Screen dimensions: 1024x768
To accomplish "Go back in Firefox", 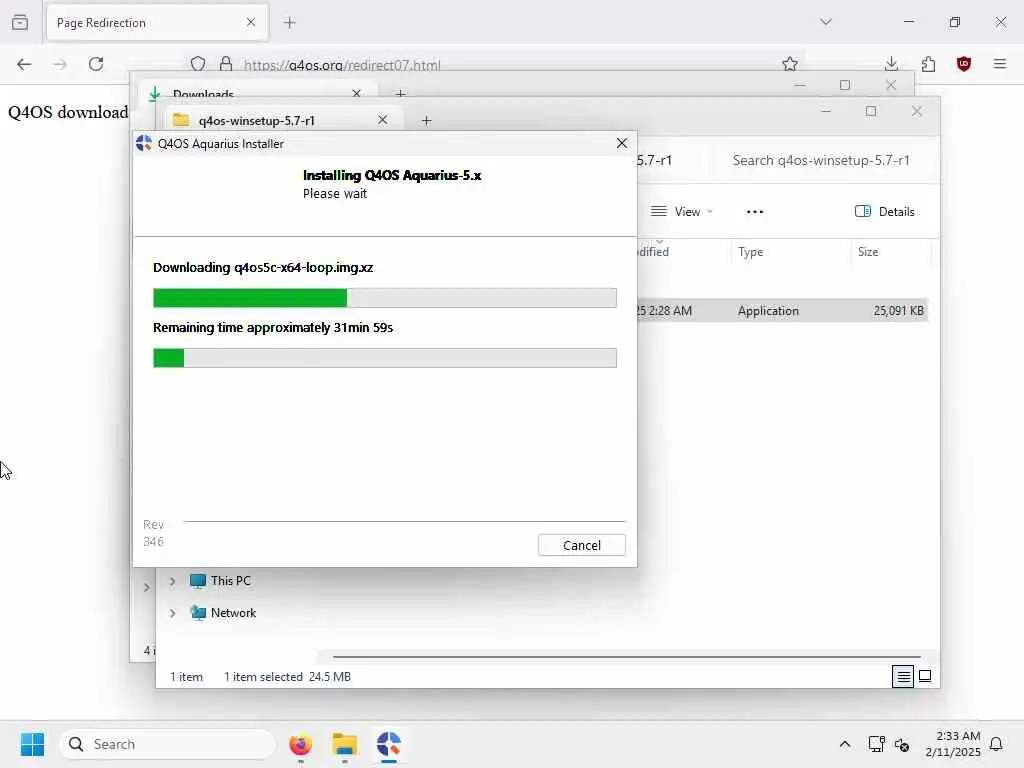I will [x=24, y=64].
